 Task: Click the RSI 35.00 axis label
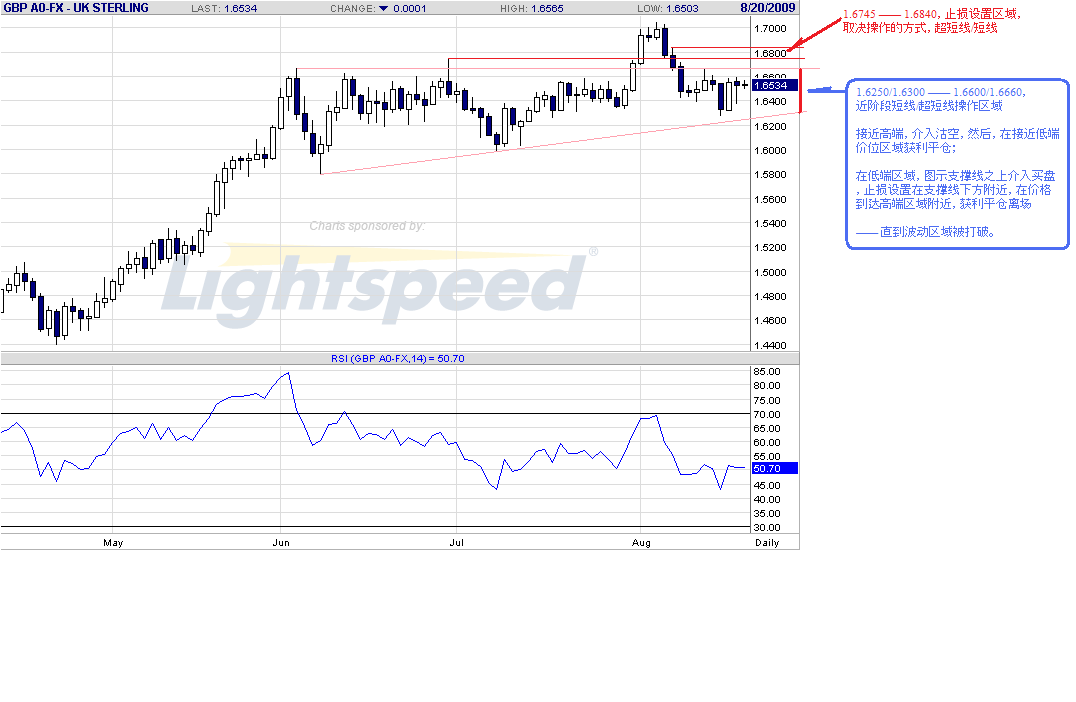point(767,513)
